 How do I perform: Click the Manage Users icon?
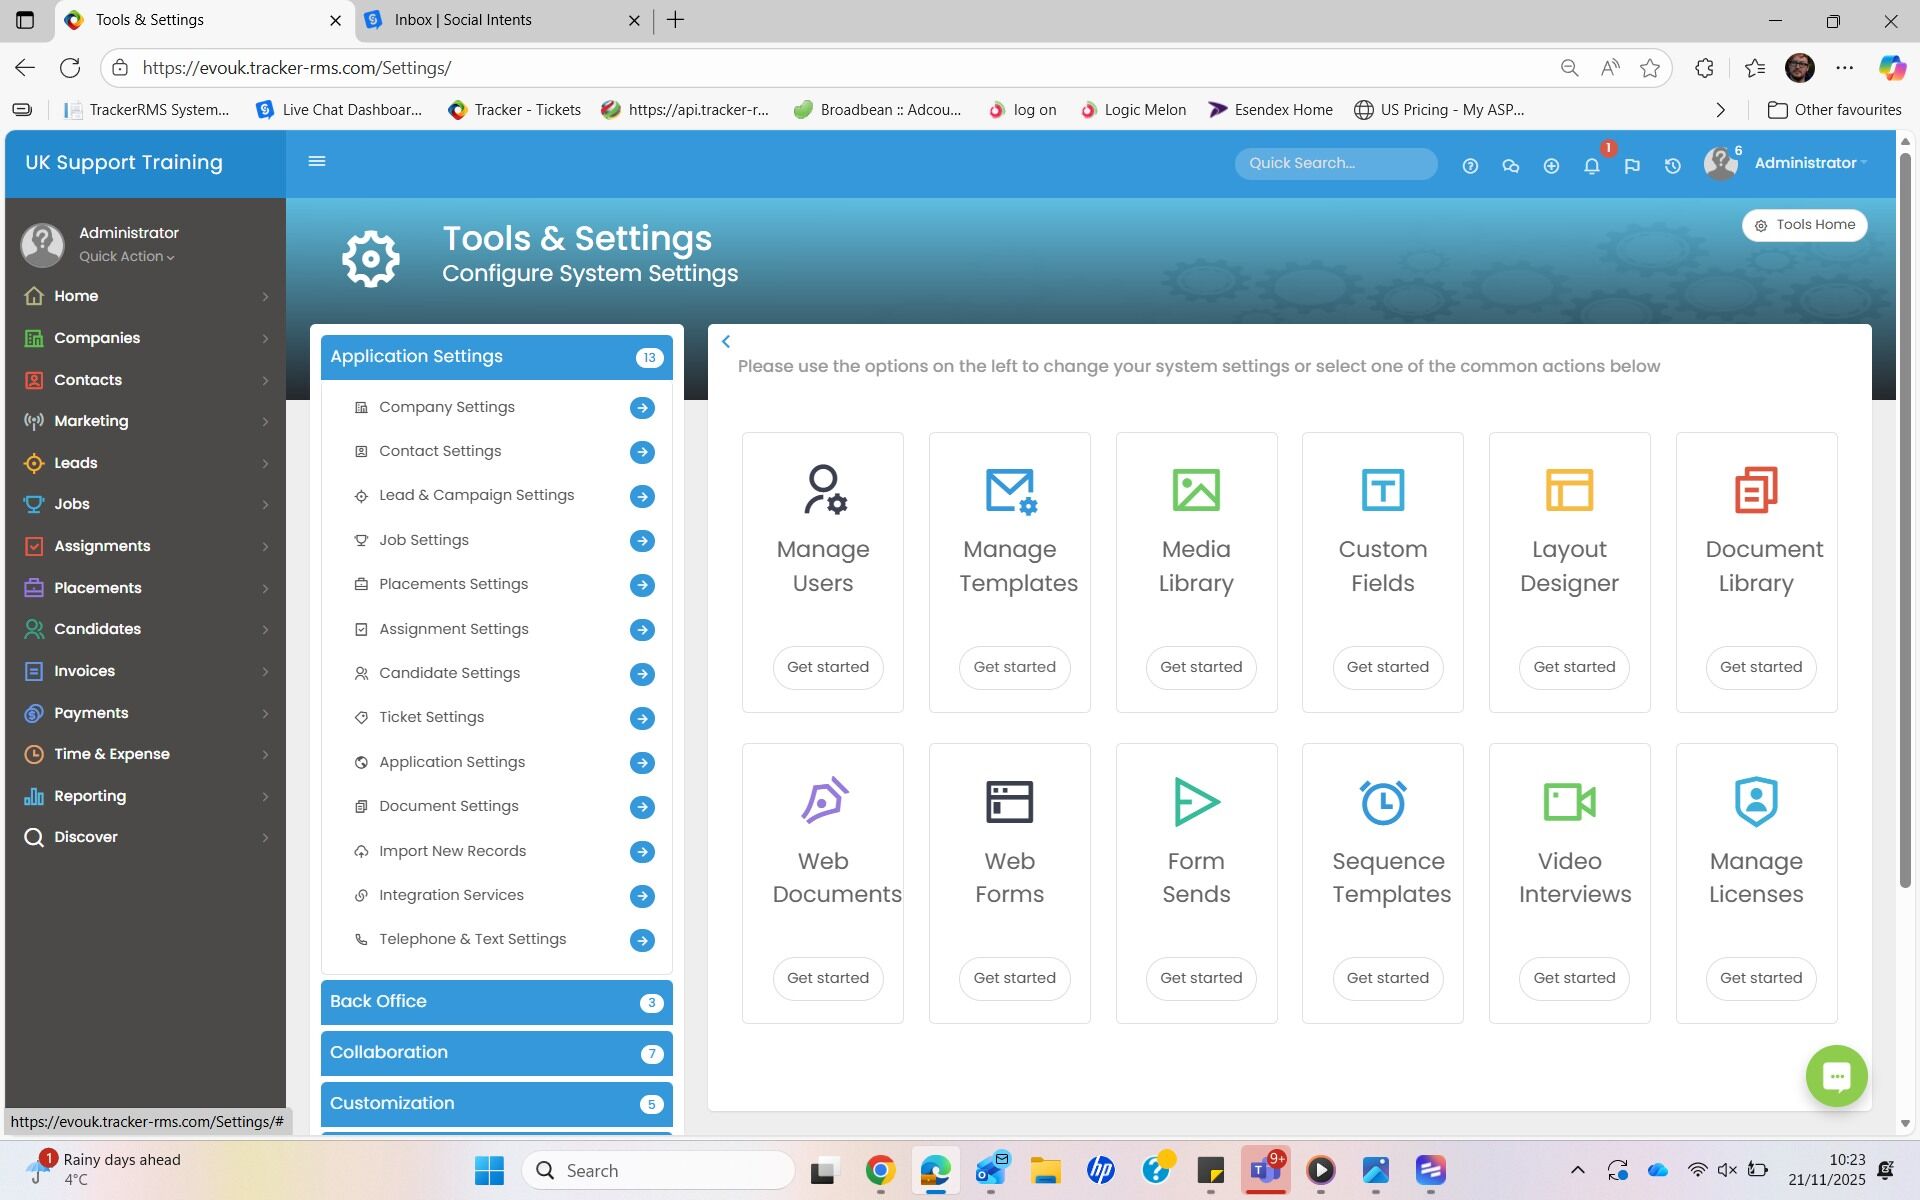tap(824, 490)
